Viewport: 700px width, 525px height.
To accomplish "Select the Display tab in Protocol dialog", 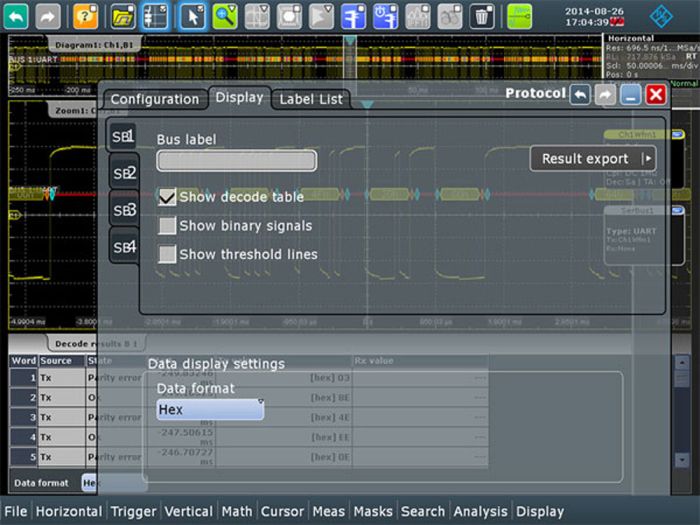I will (239, 97).
